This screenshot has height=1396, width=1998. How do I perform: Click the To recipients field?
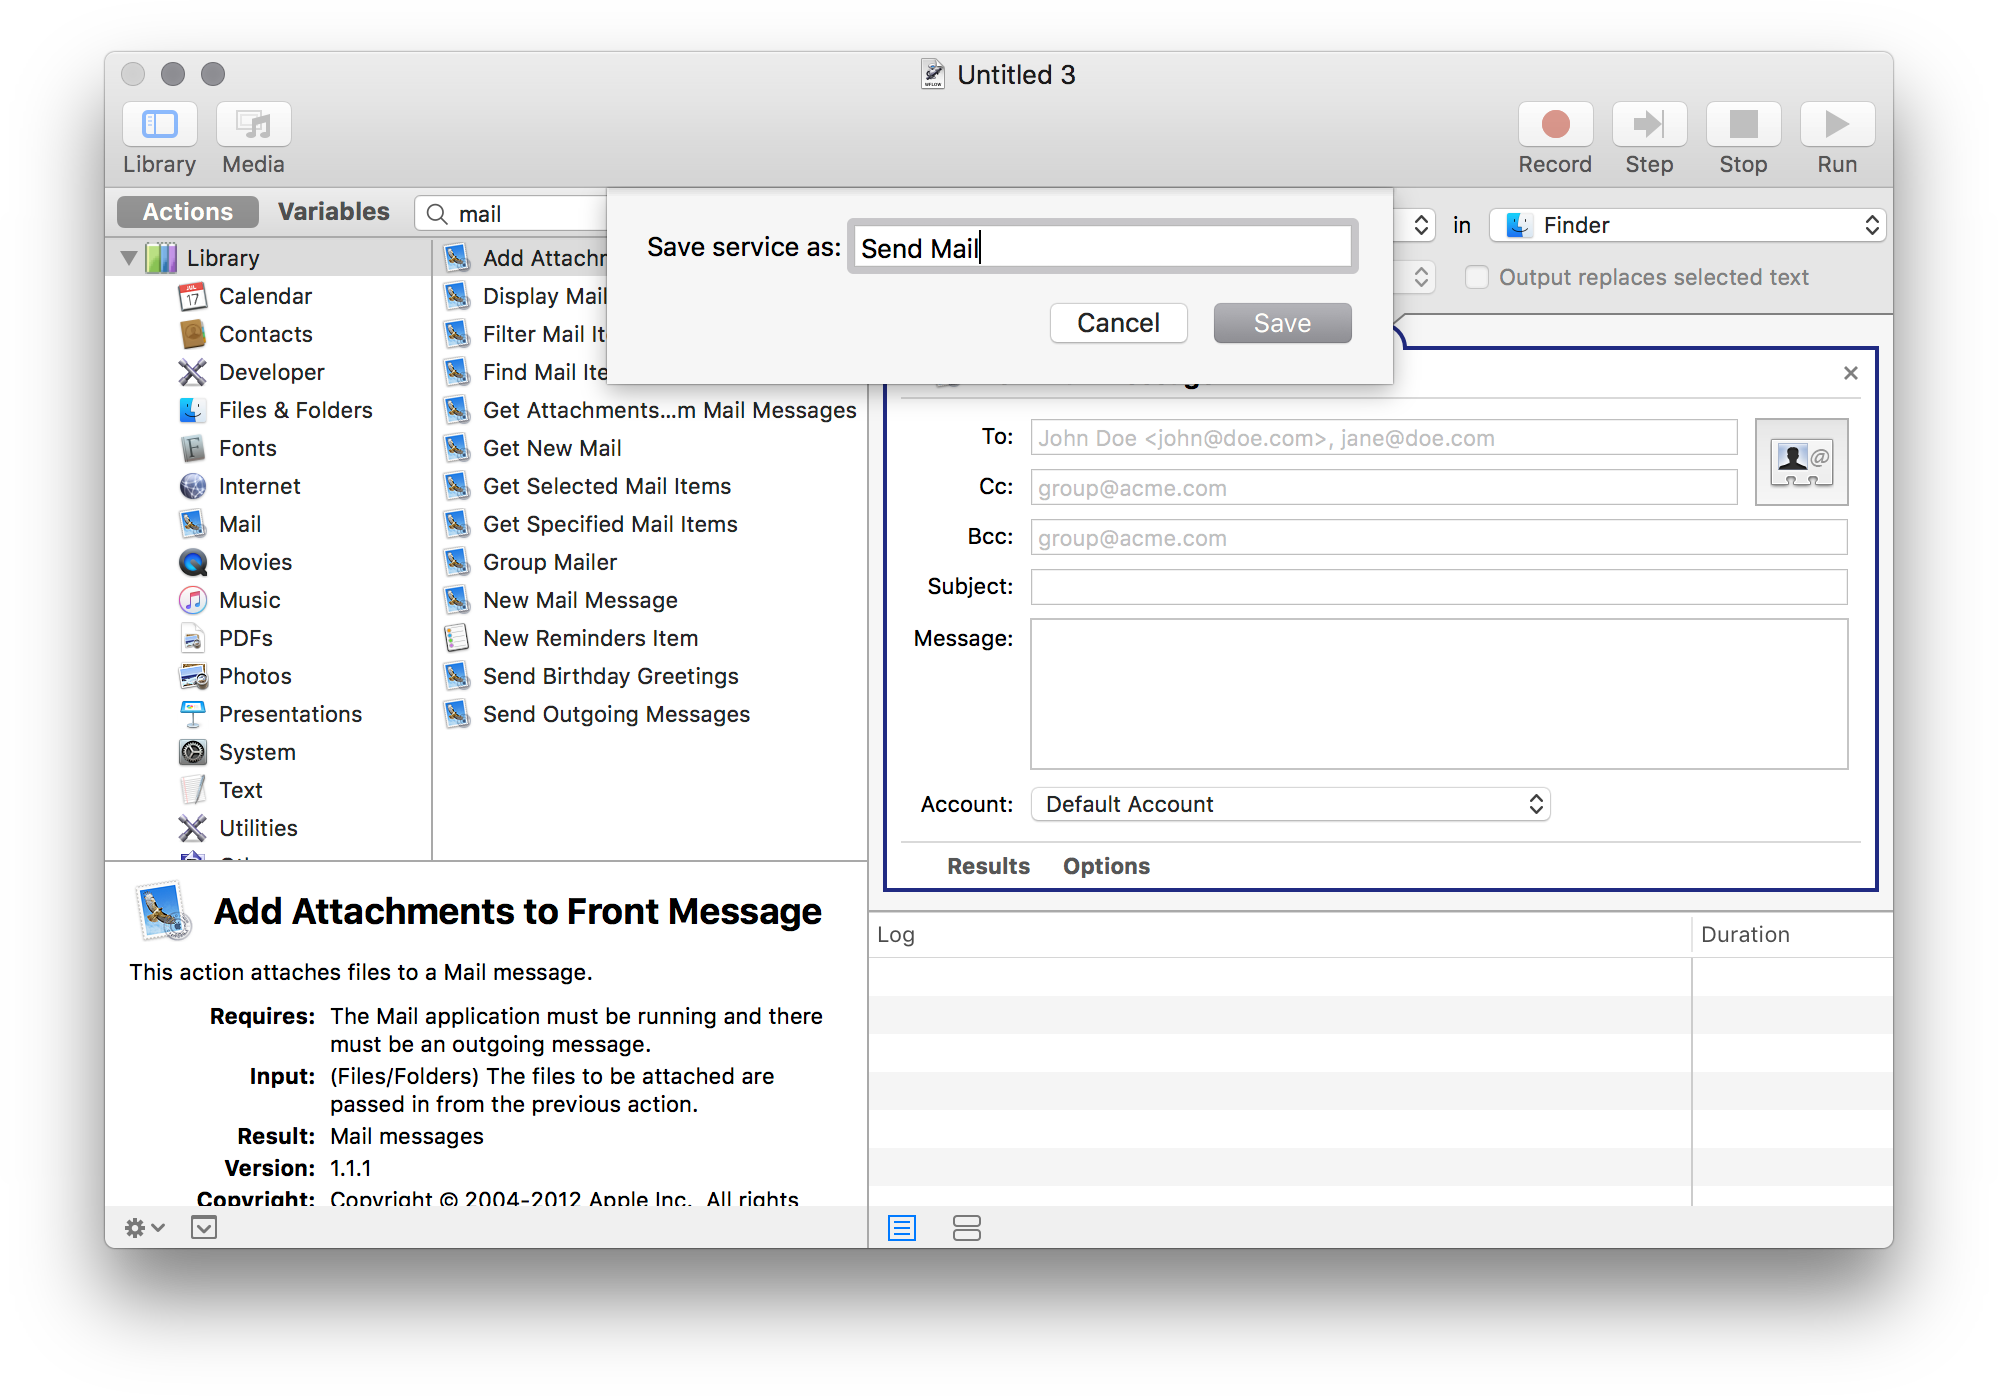pyautogui.click(x=1383, y=438)
